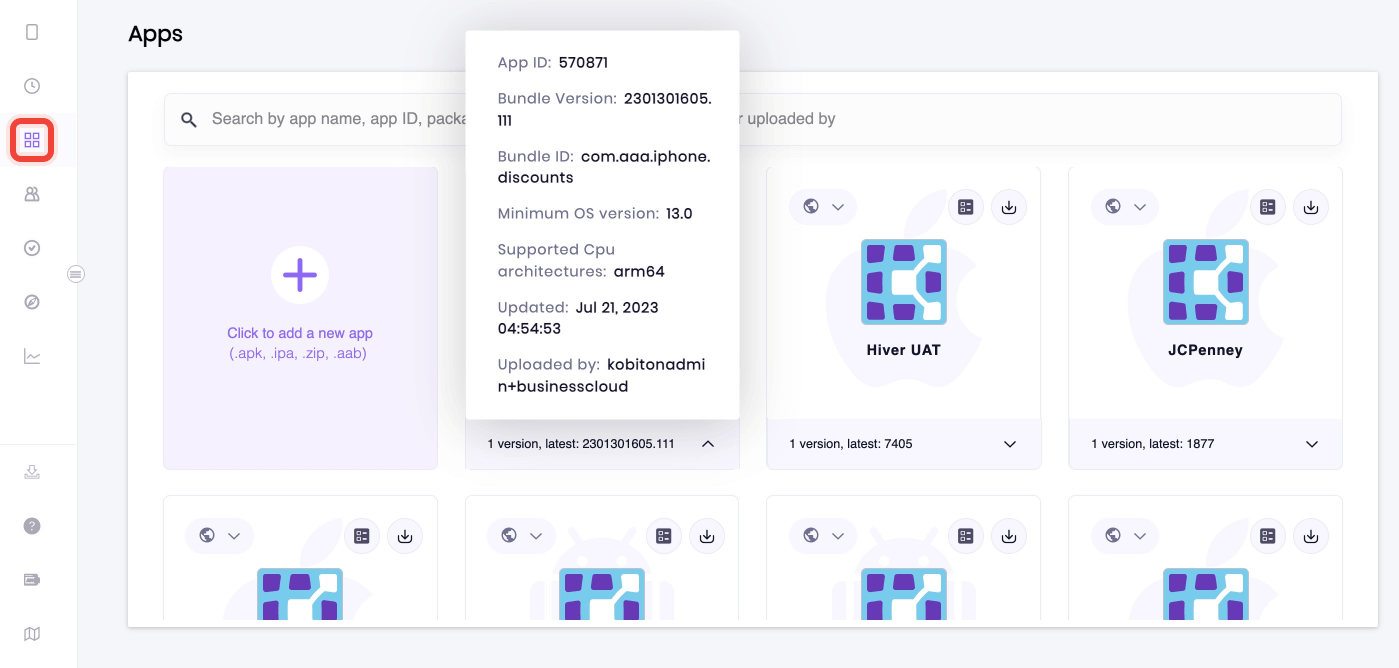Click the arm64 architecture value
The image size is (1399, 668).
(640, 272)
